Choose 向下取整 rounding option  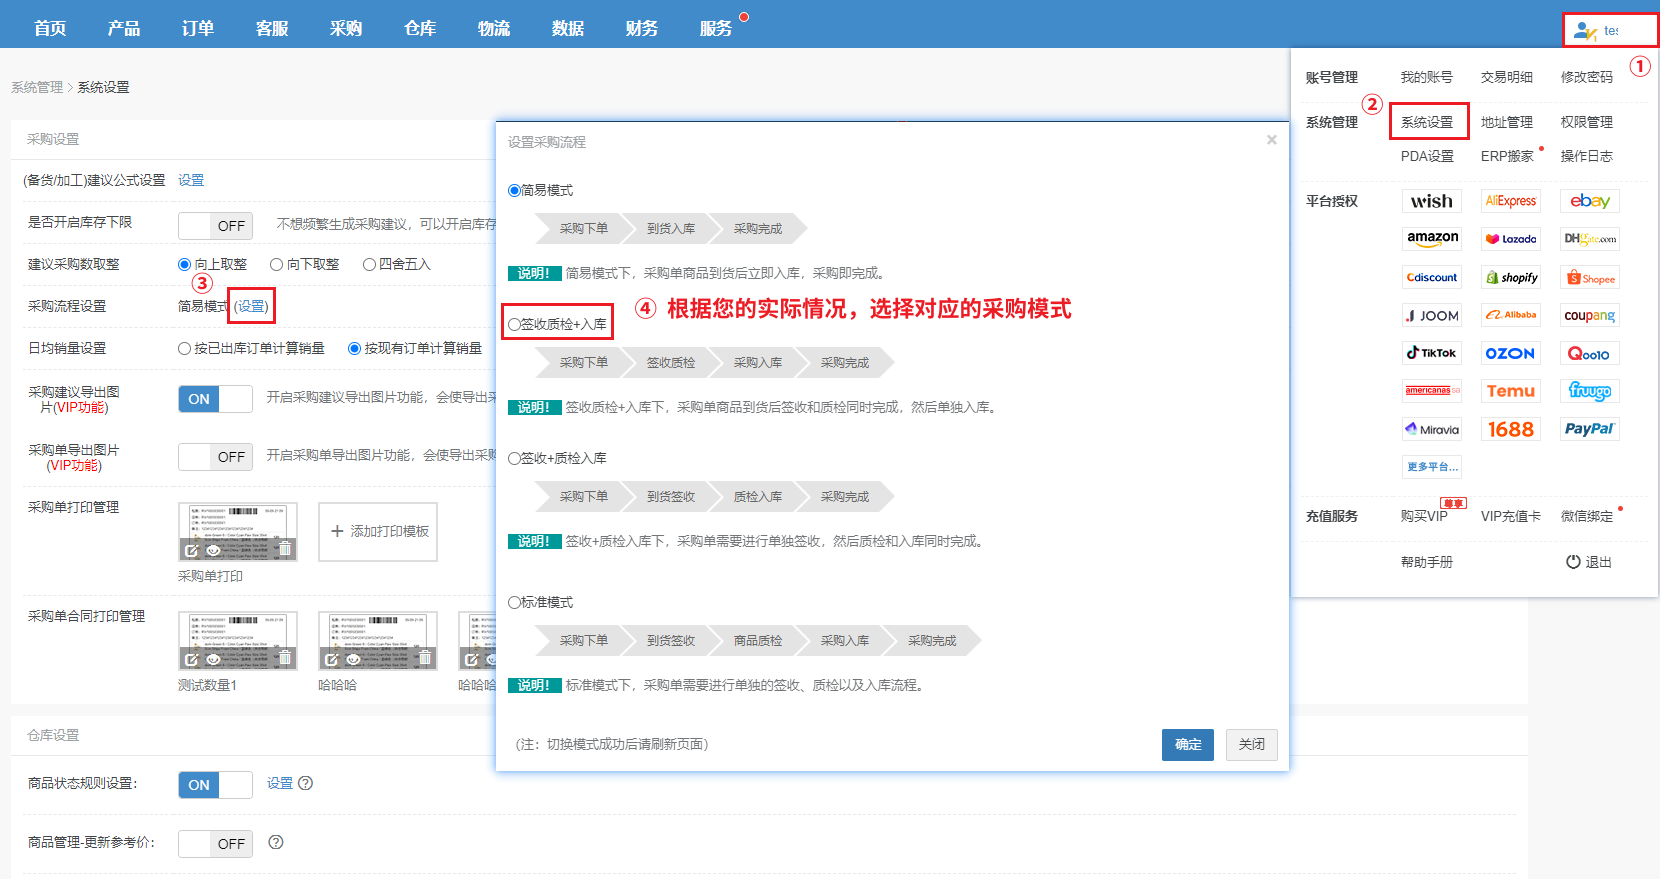point(277,264)
